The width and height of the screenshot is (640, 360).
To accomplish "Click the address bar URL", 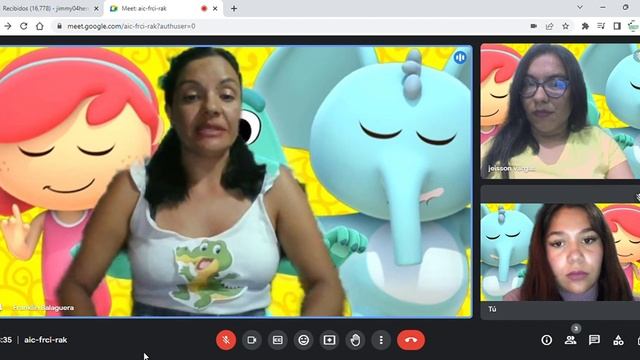I will click(131, 26).
